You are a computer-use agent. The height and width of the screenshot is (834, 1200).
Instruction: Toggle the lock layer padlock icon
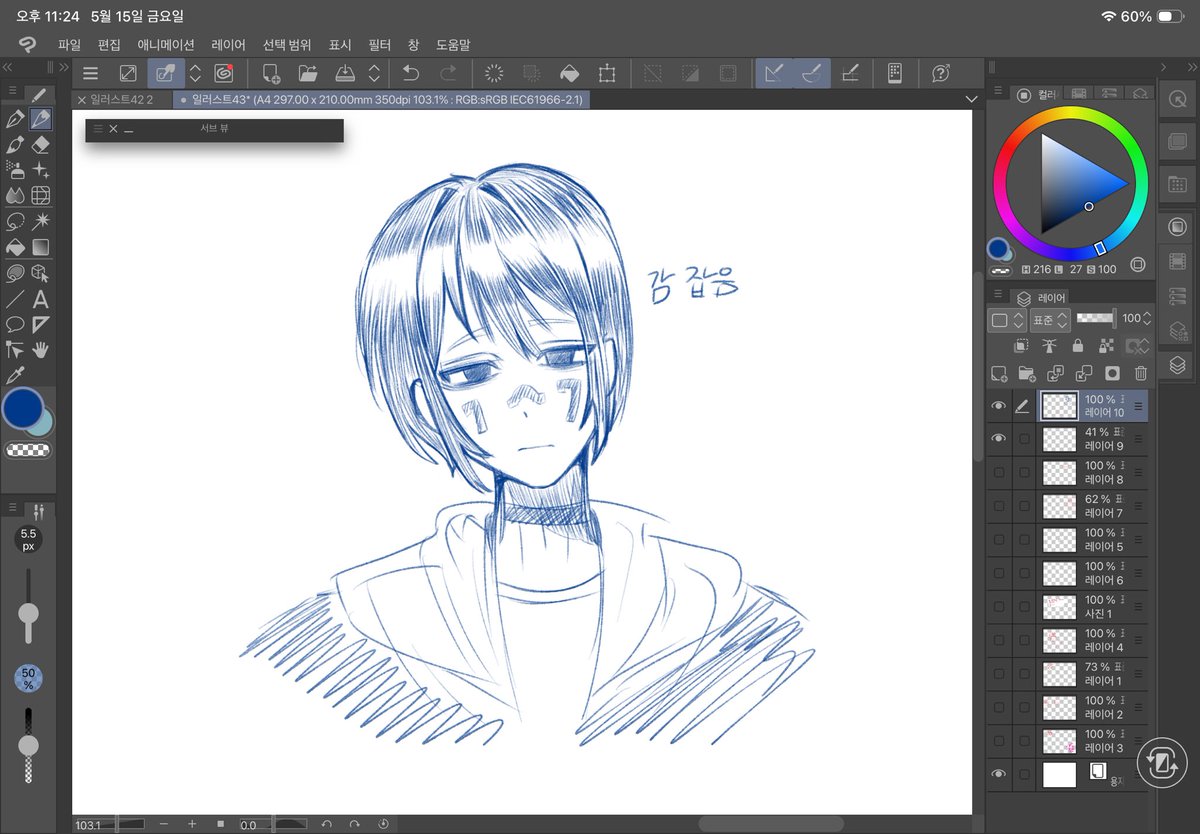(1077, 346)
